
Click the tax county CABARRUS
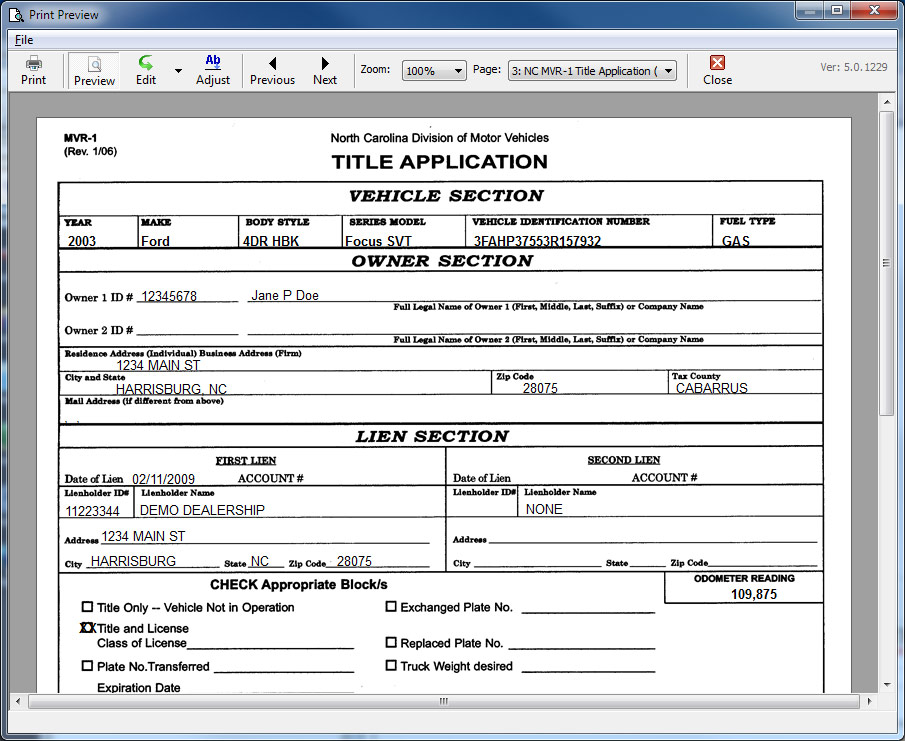click(712, 388)
